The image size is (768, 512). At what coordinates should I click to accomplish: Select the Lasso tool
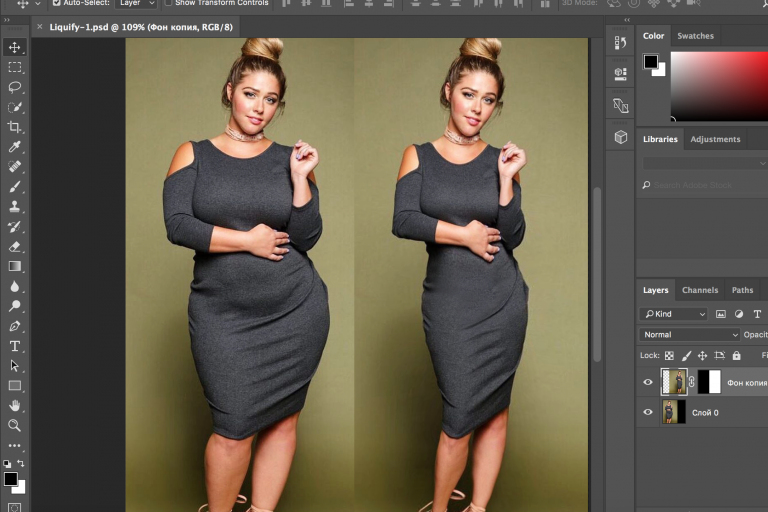[x=14, y=87]
